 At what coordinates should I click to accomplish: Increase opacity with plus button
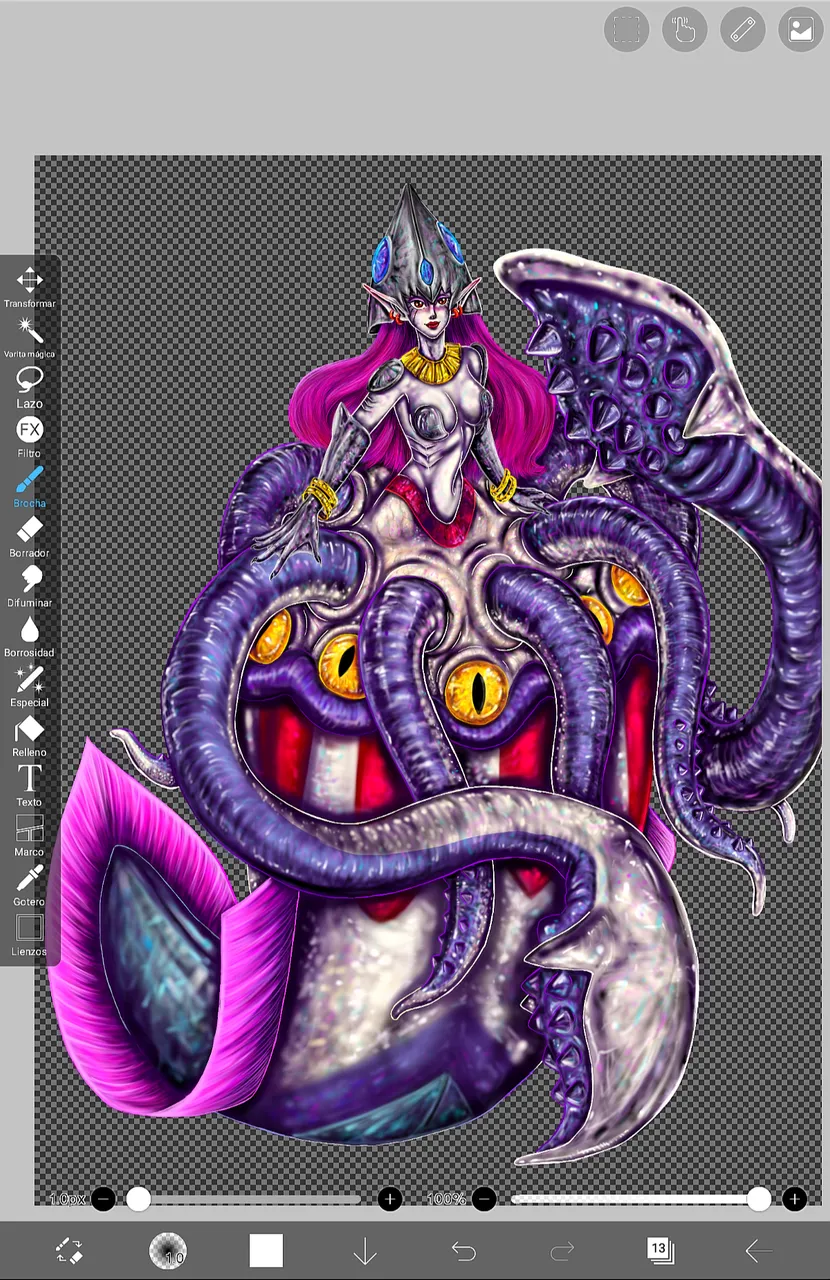(x=795, y=1199)
